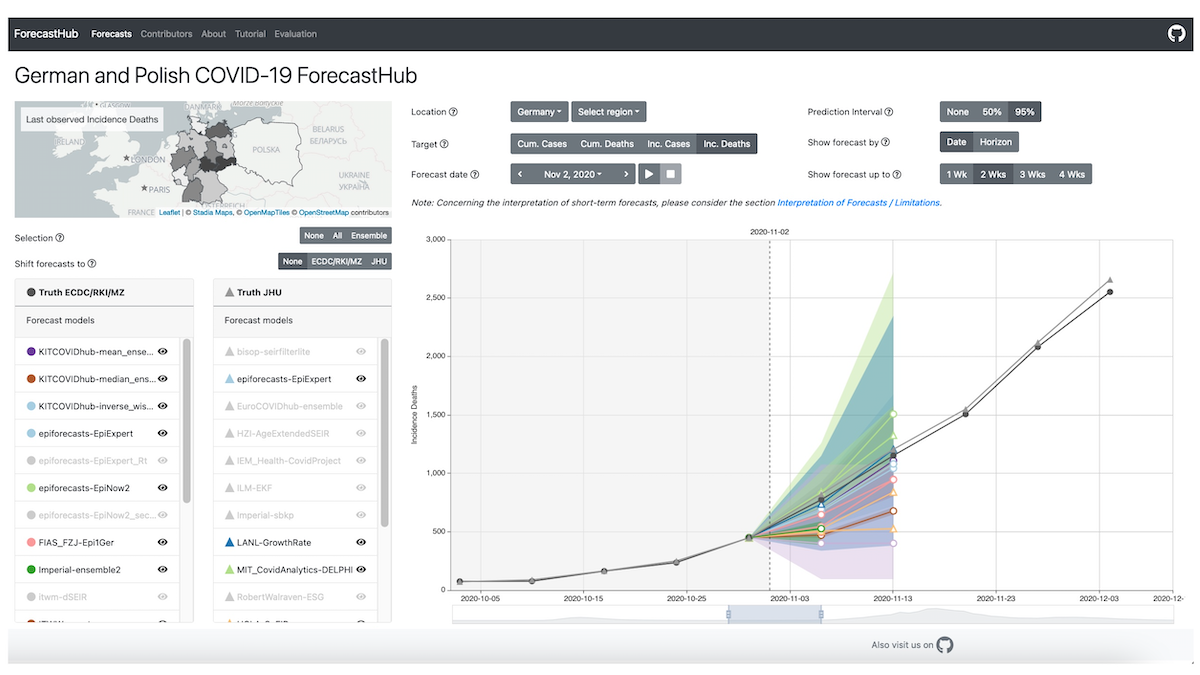Viewport: 1200px width, 675px height.
Task: Set the prediction interval to 50%
Action: [992, 112]
